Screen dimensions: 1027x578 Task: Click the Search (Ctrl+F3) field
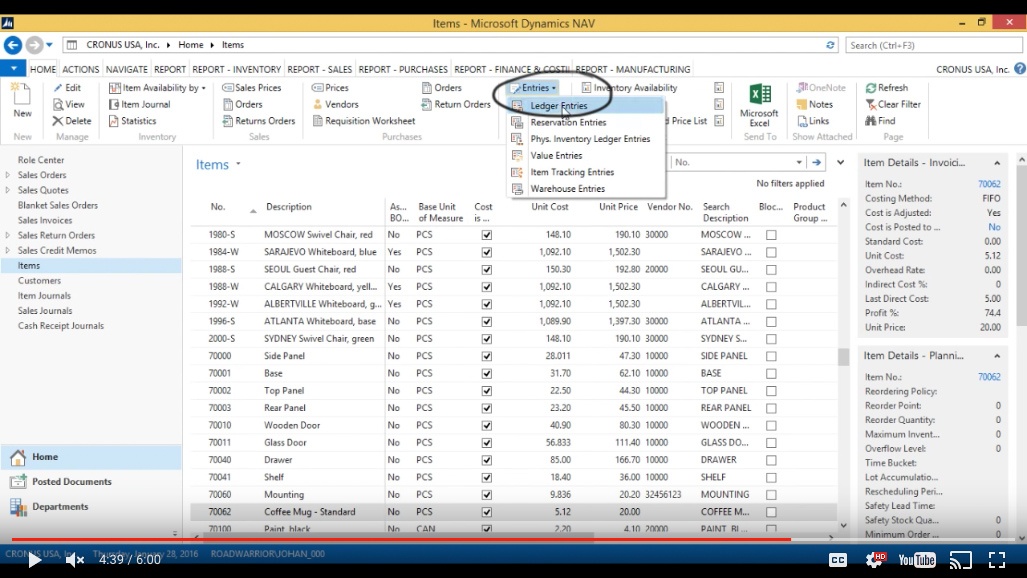click(933, 45)
